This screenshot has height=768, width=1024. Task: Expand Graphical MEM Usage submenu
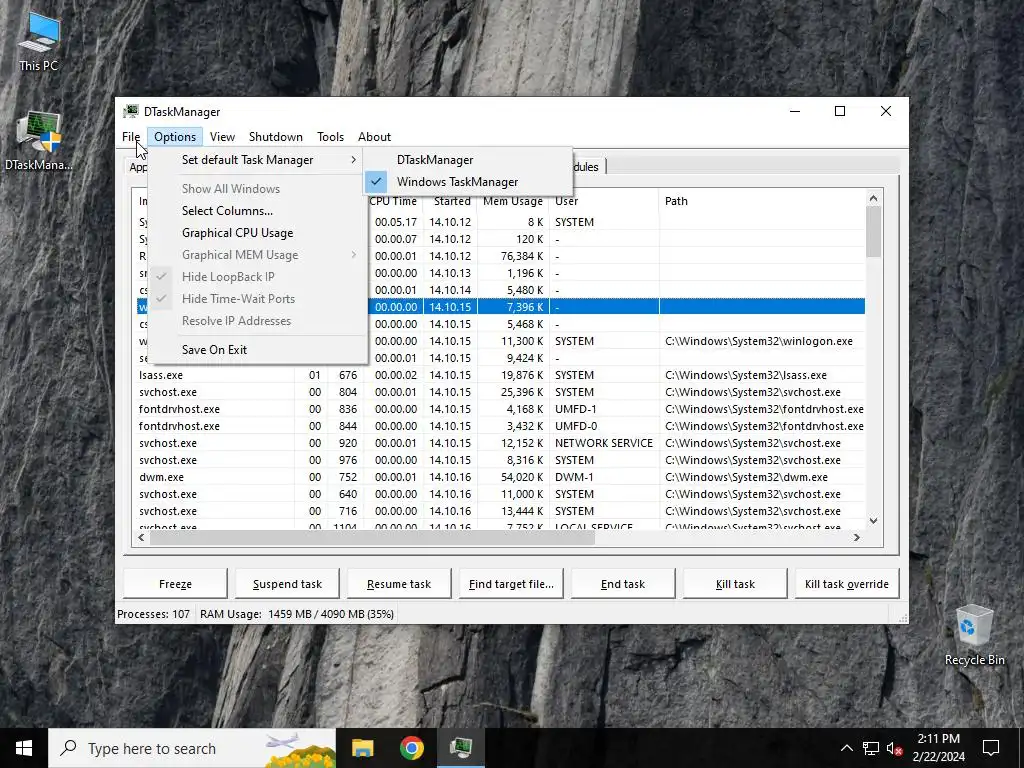[257, 255]
